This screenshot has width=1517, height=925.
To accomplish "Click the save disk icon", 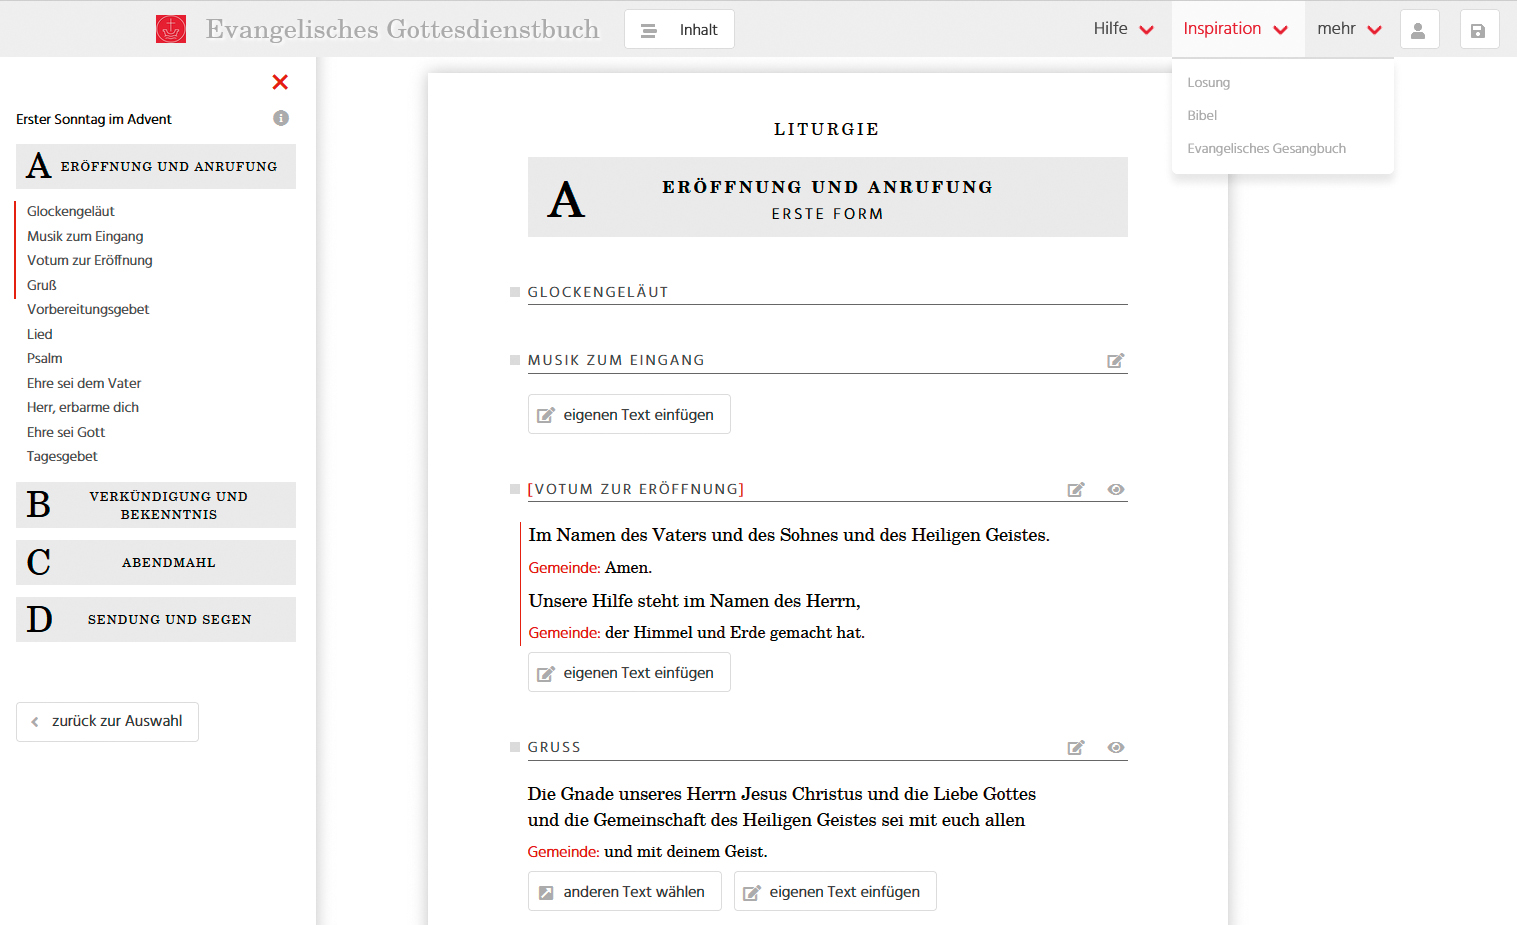I will (1479, 30).
